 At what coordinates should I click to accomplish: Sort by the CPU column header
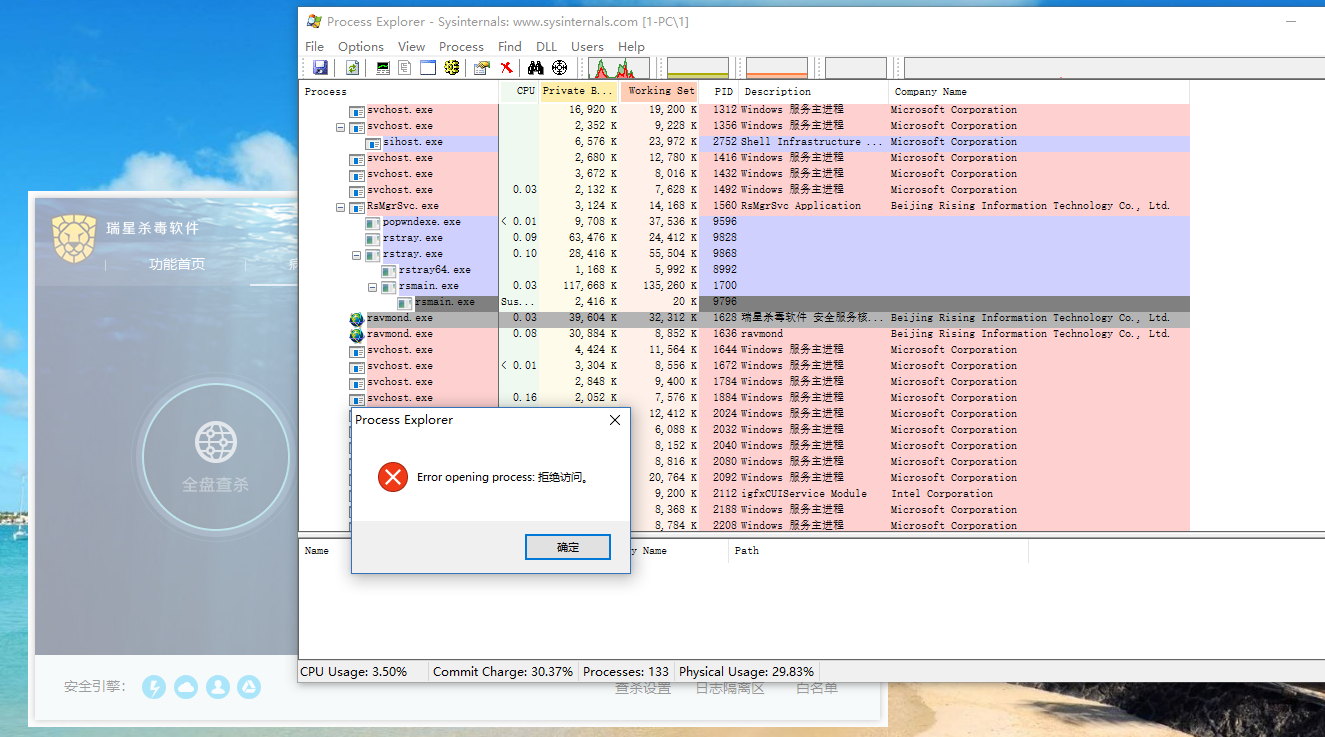(x=519, y=91)
